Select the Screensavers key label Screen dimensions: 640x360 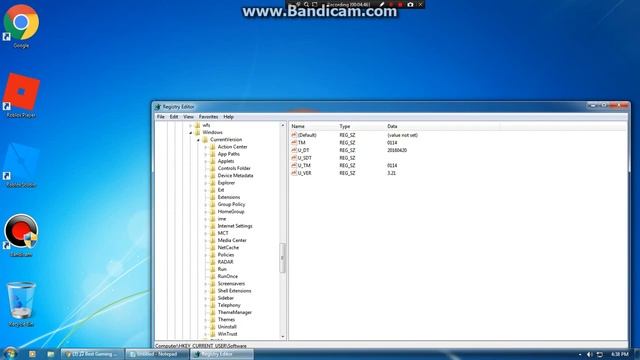coord(231,284)
